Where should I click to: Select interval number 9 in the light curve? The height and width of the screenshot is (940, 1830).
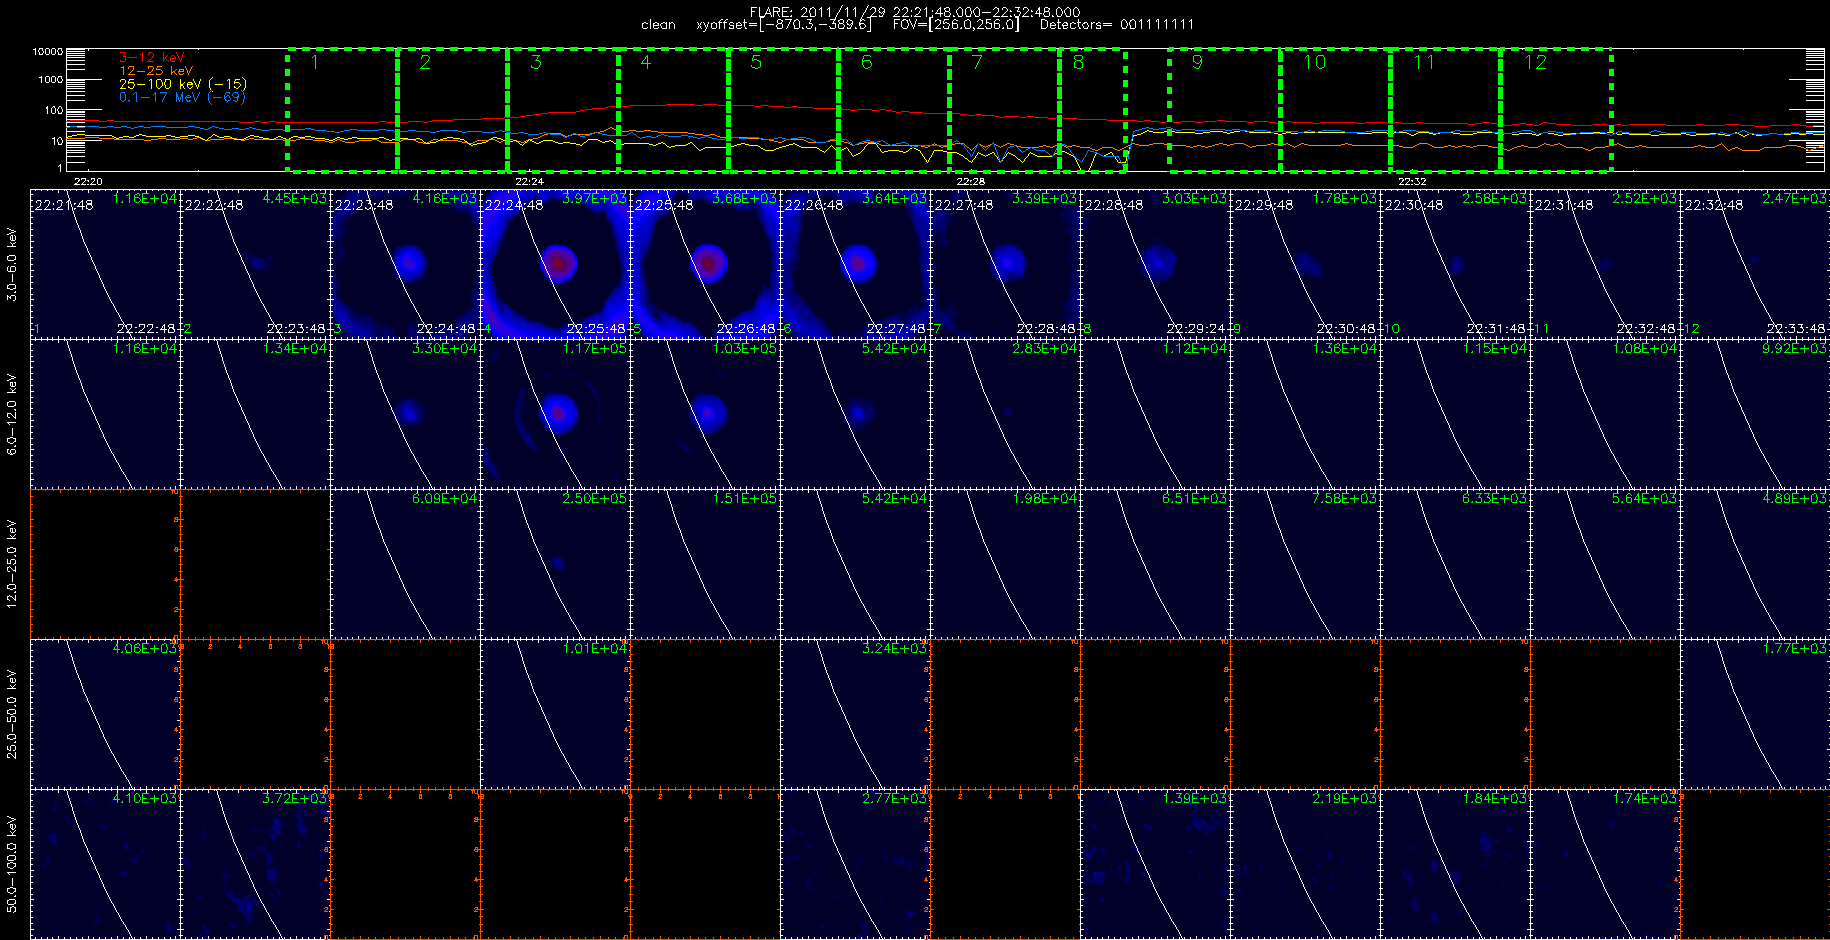(x=1225, y=109)
